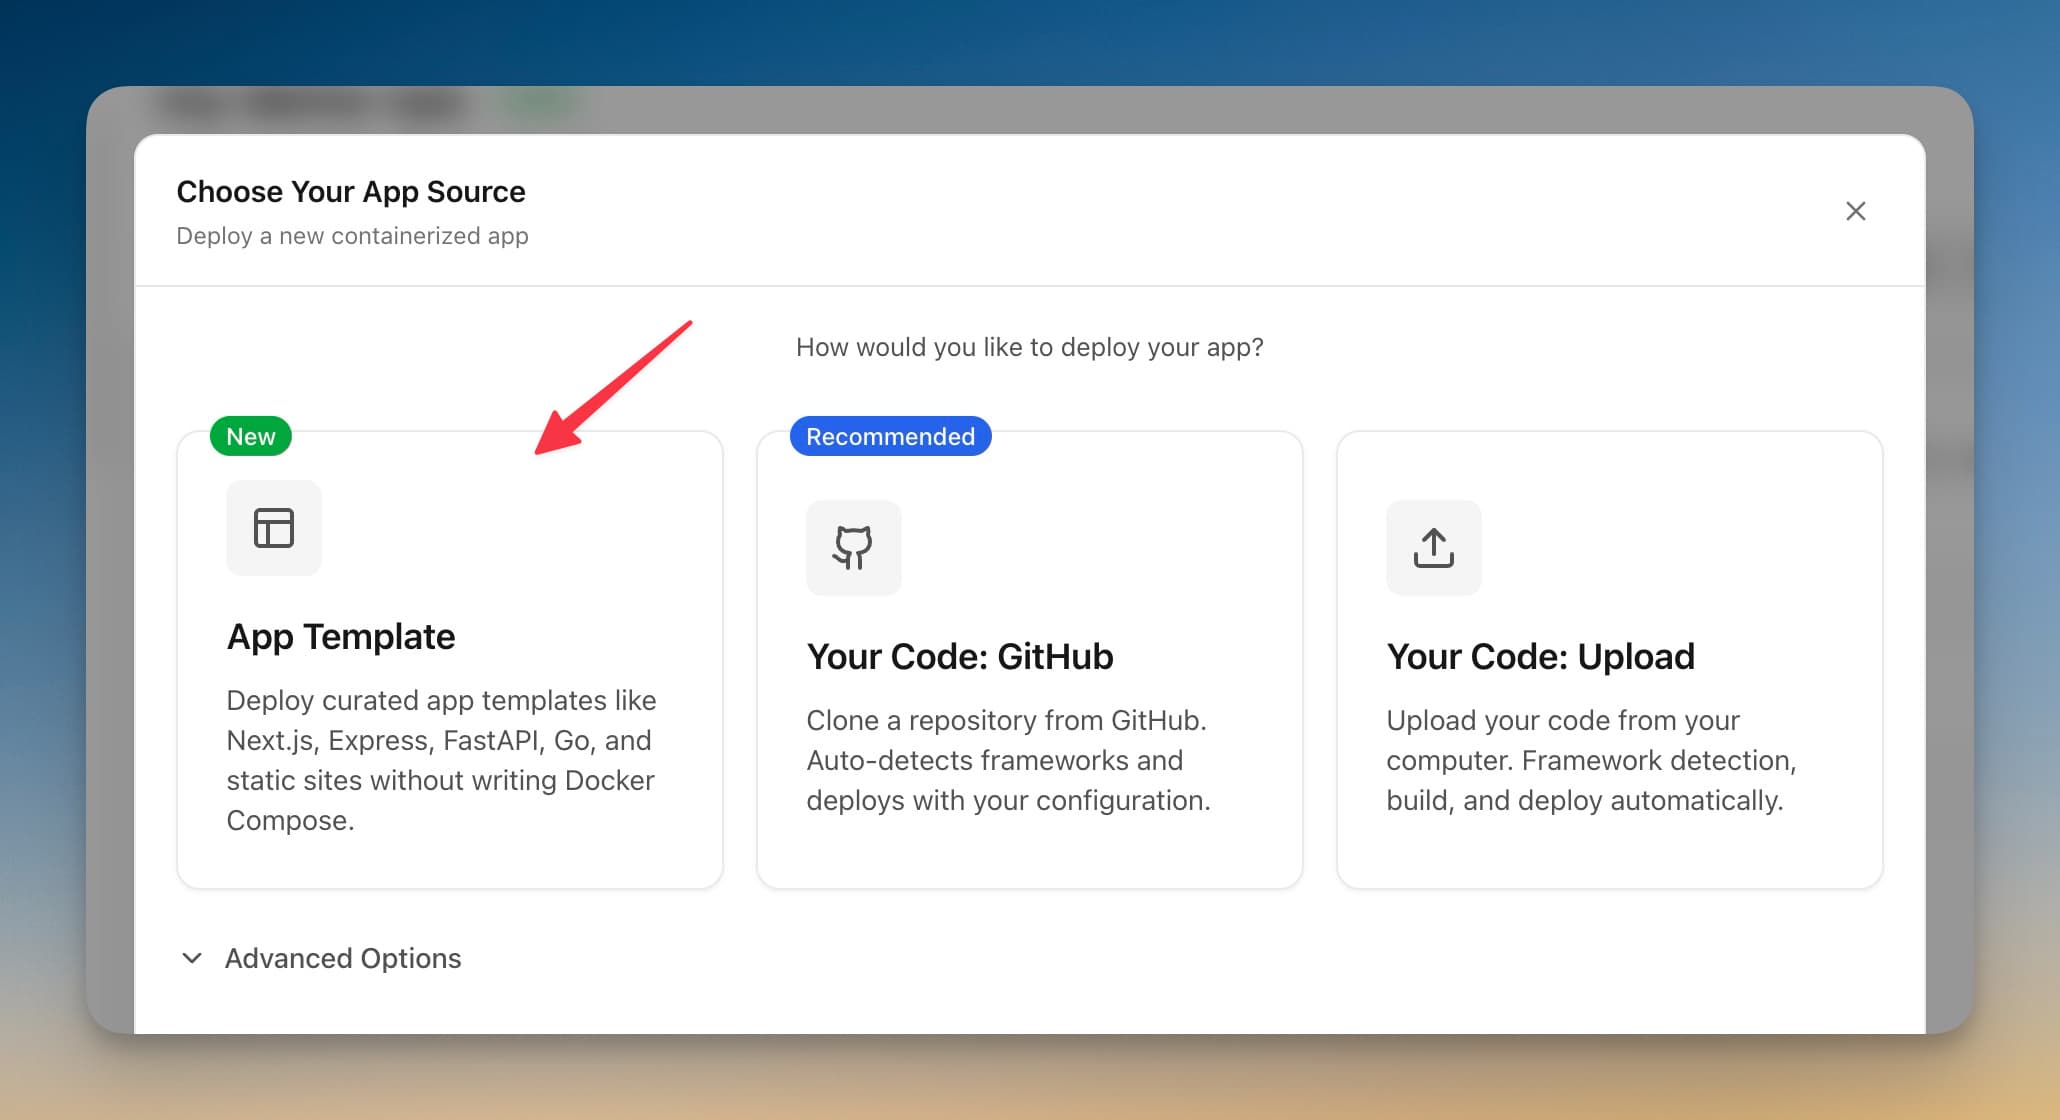Click the upload arrow icon
Image resolution: width=2060 pixels, height=1120 pixels.
pos(1433,548)
